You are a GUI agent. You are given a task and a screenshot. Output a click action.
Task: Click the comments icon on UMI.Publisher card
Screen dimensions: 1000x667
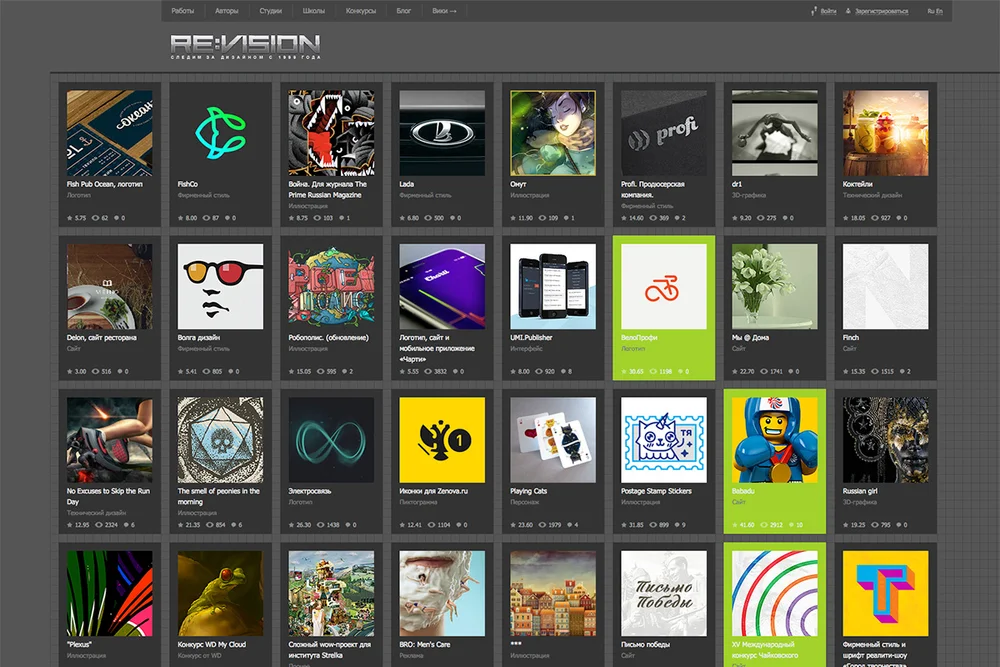[x=564, y=371]
